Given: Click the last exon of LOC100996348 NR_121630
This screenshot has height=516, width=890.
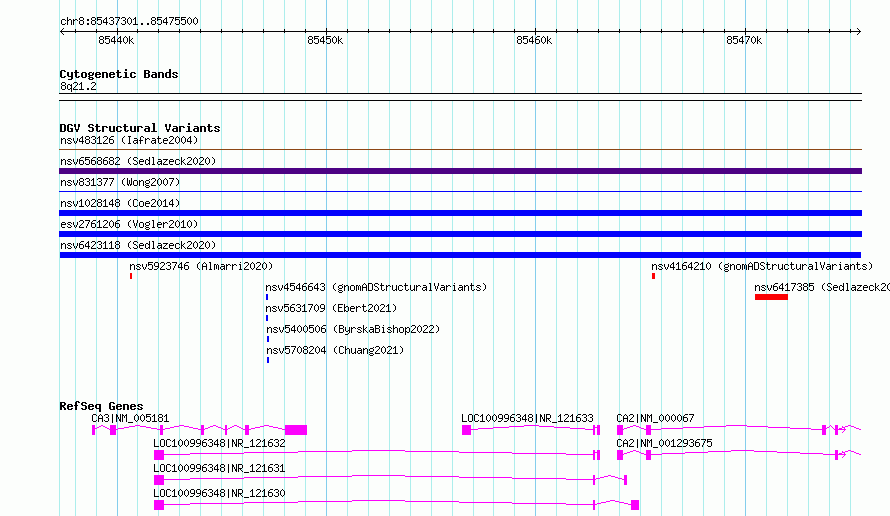Looking at the screenshot, I should click(635, 505).
